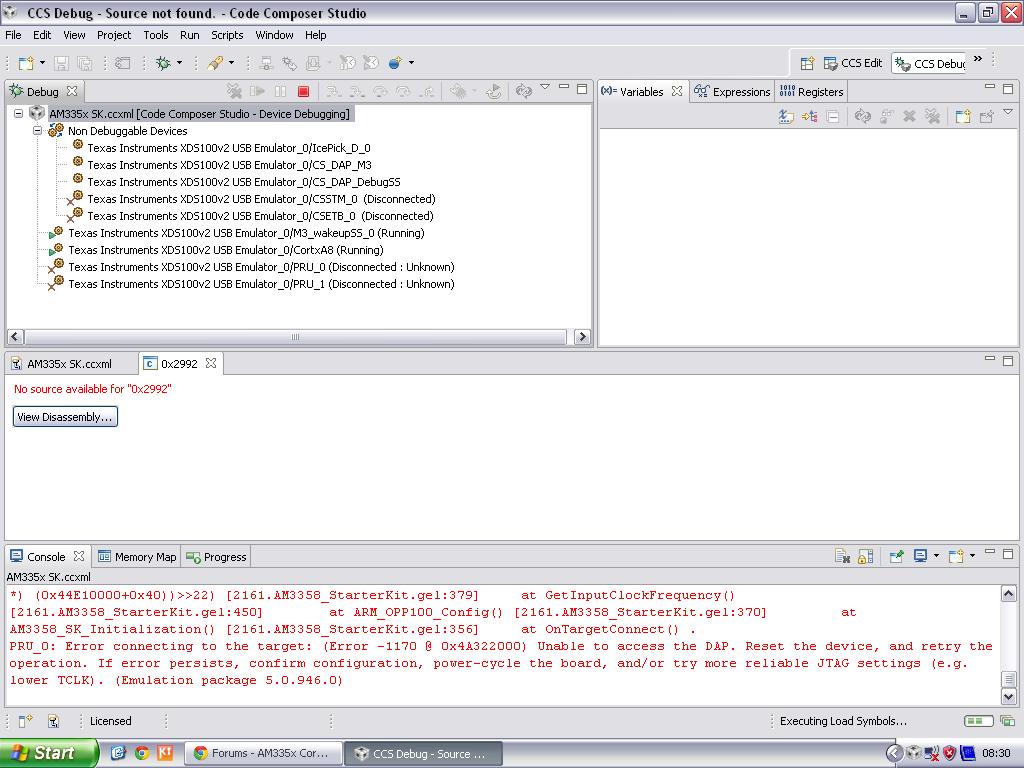Open the Debug view menu triangle
This screenshot has height=768, width=1024.
[x=545, y=87]
